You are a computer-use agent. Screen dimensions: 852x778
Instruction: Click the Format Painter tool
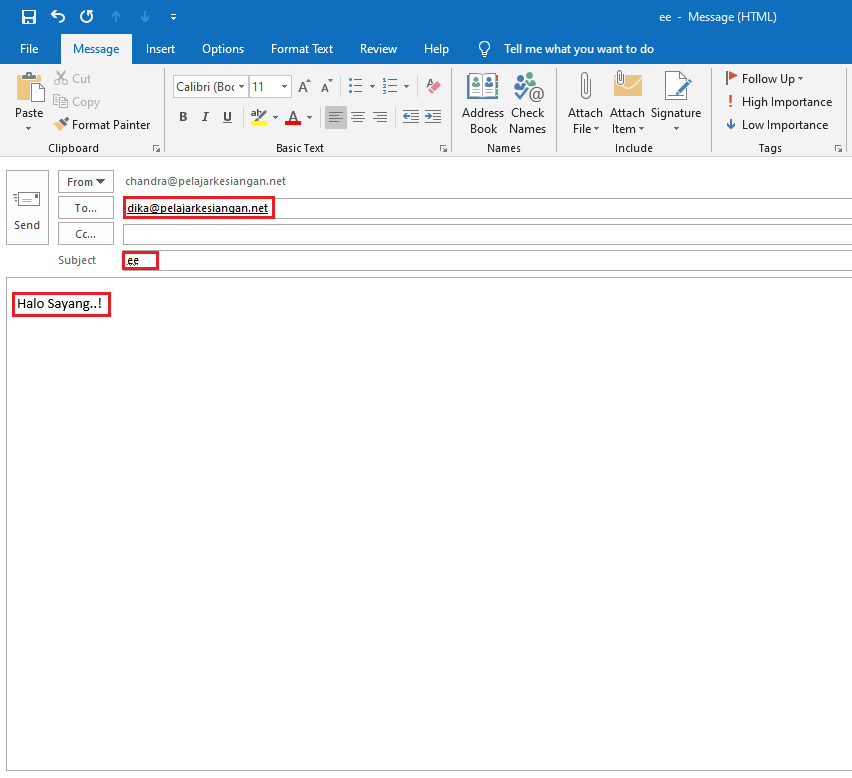coord(102,125)
